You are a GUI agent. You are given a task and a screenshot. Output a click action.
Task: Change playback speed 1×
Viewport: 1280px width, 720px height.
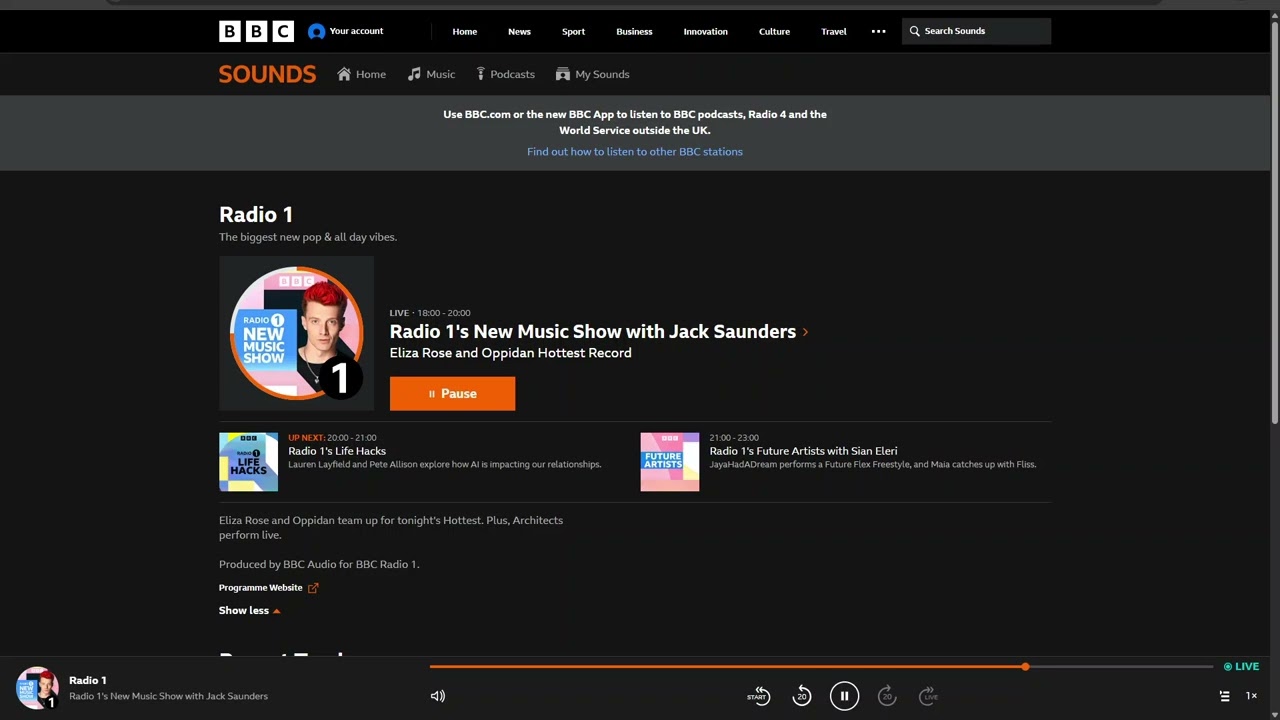[1250, 696]
